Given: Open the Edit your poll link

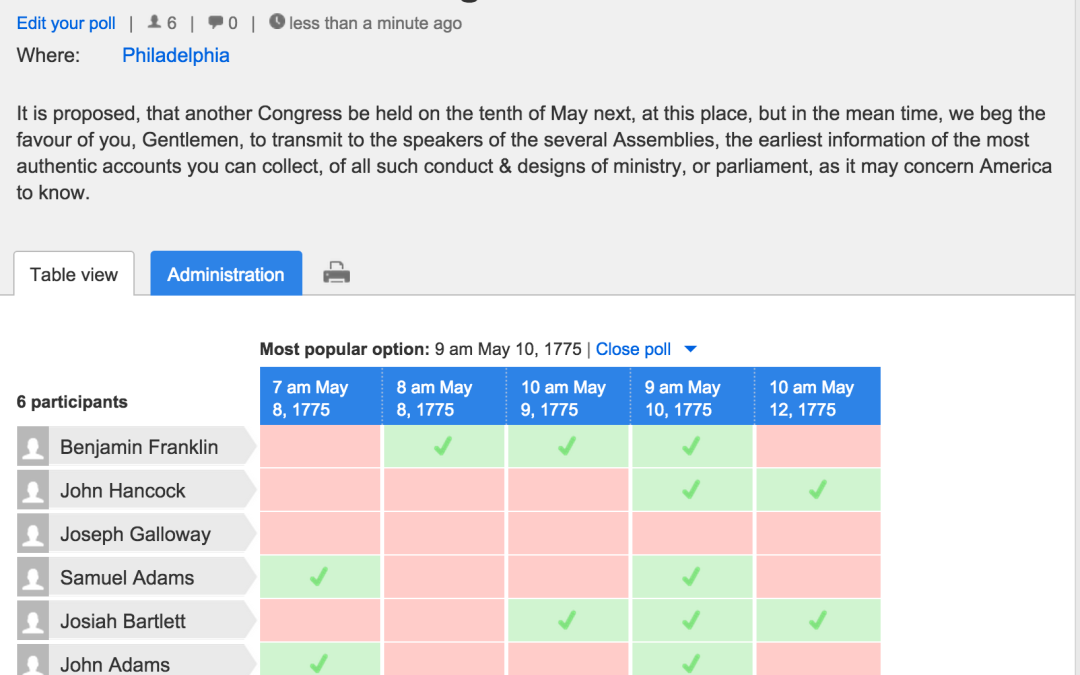Looking at the screenshot, I should (66, 23).
